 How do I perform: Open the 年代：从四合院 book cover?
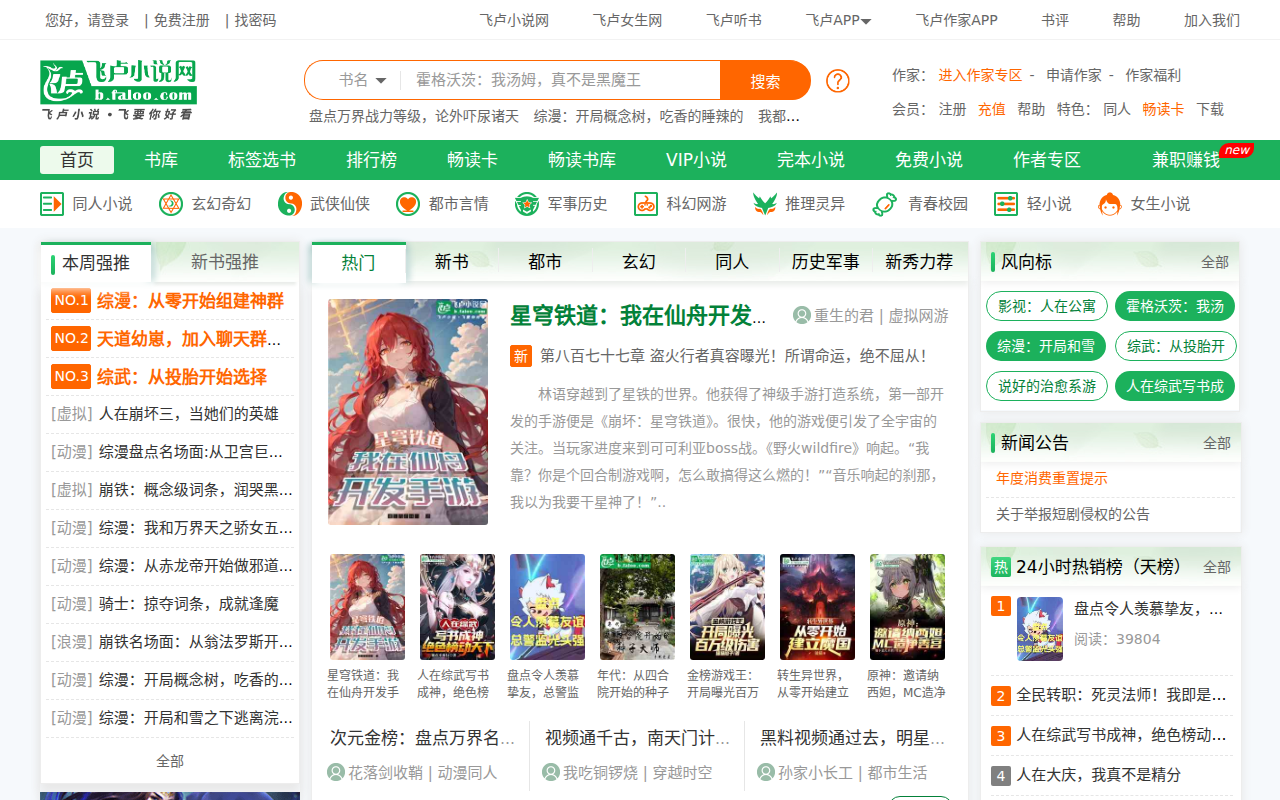(x=637, y=607)
